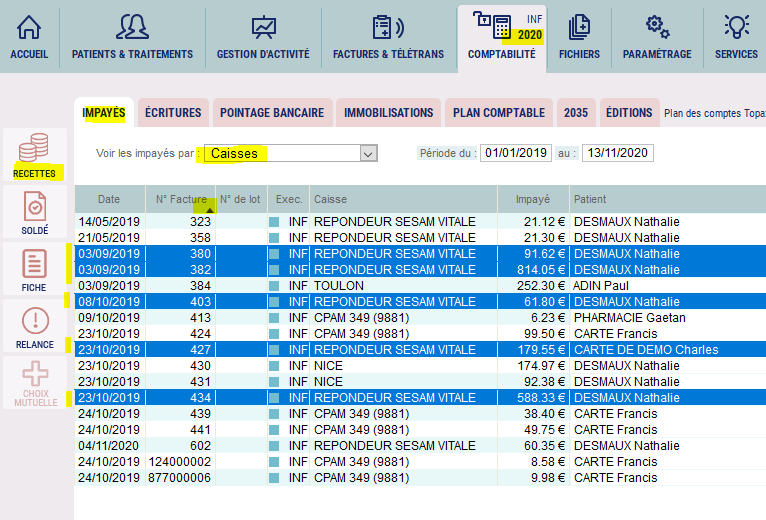Click date 14/05/2019 cell
This screenshot has height=520, width=766.
tap(109, 222)
